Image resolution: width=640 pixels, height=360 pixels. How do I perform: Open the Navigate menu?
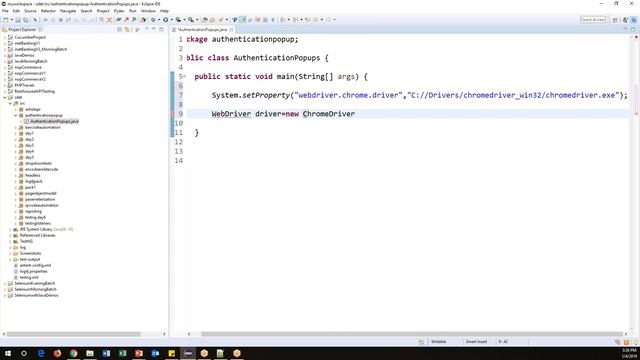click(68, 11)
